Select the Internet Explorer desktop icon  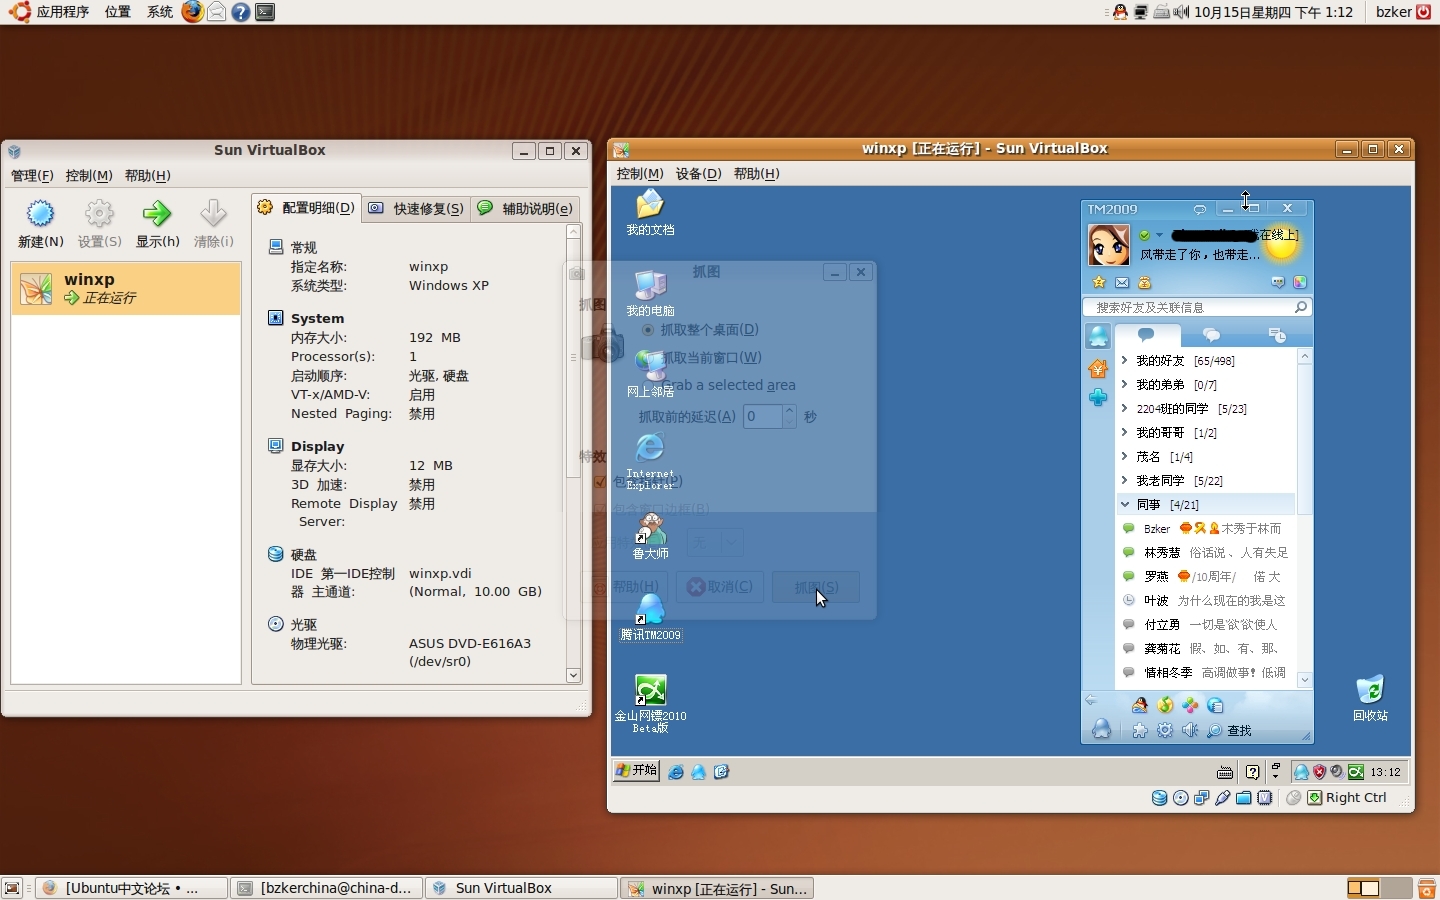pyautogui.click(x=650, y=461)
